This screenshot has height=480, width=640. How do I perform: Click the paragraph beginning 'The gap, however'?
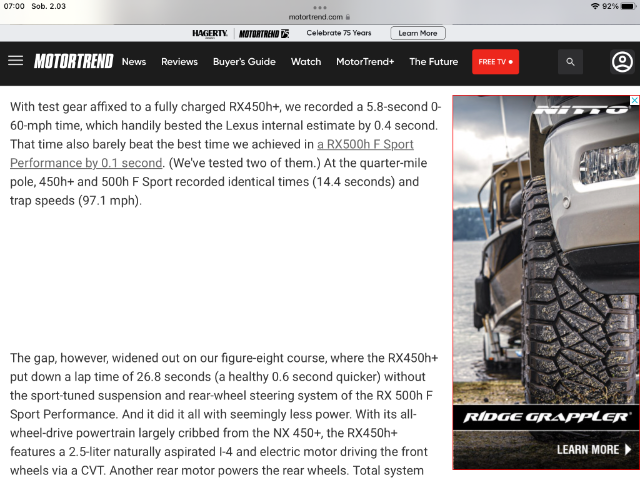pos(224,414)
